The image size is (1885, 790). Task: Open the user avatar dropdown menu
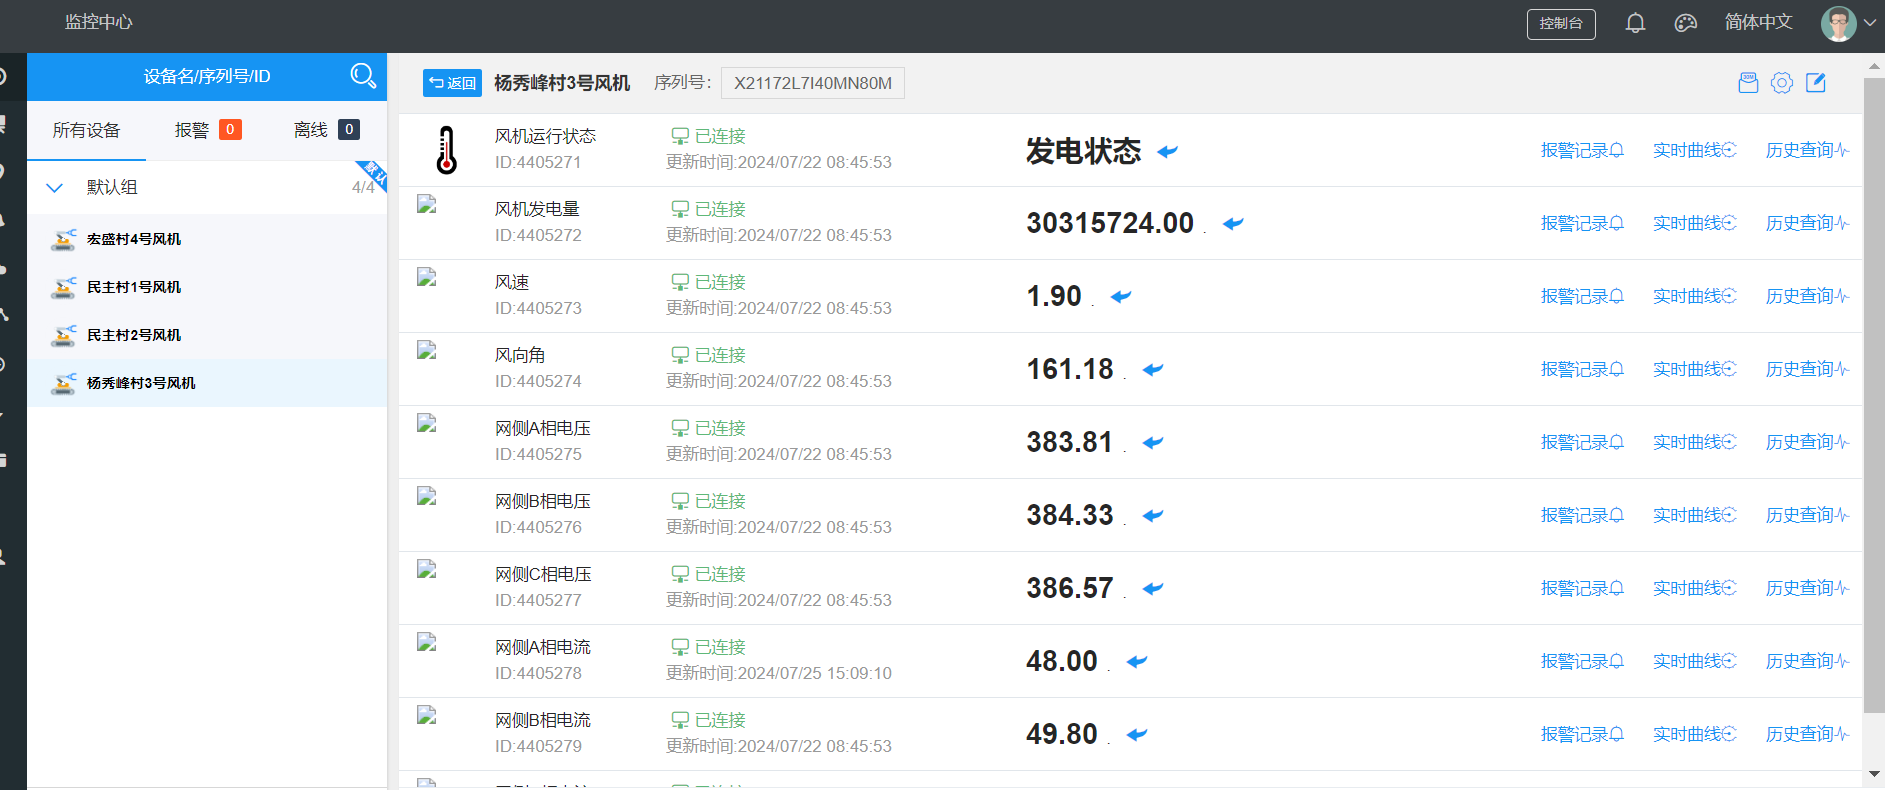point(1848,23)
